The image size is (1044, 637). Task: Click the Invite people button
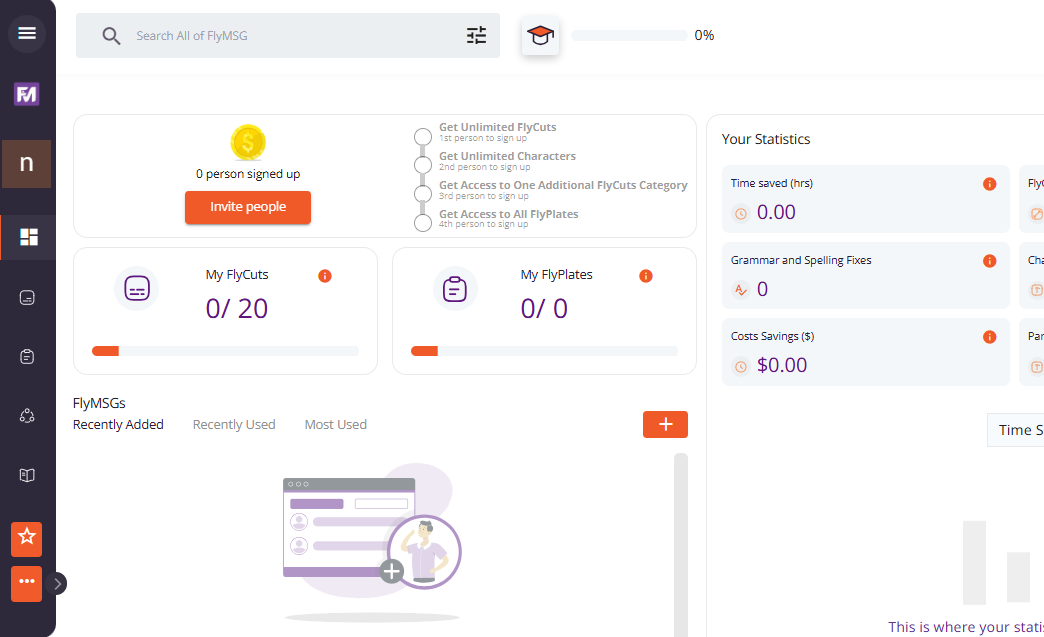(x=248, y=207)
